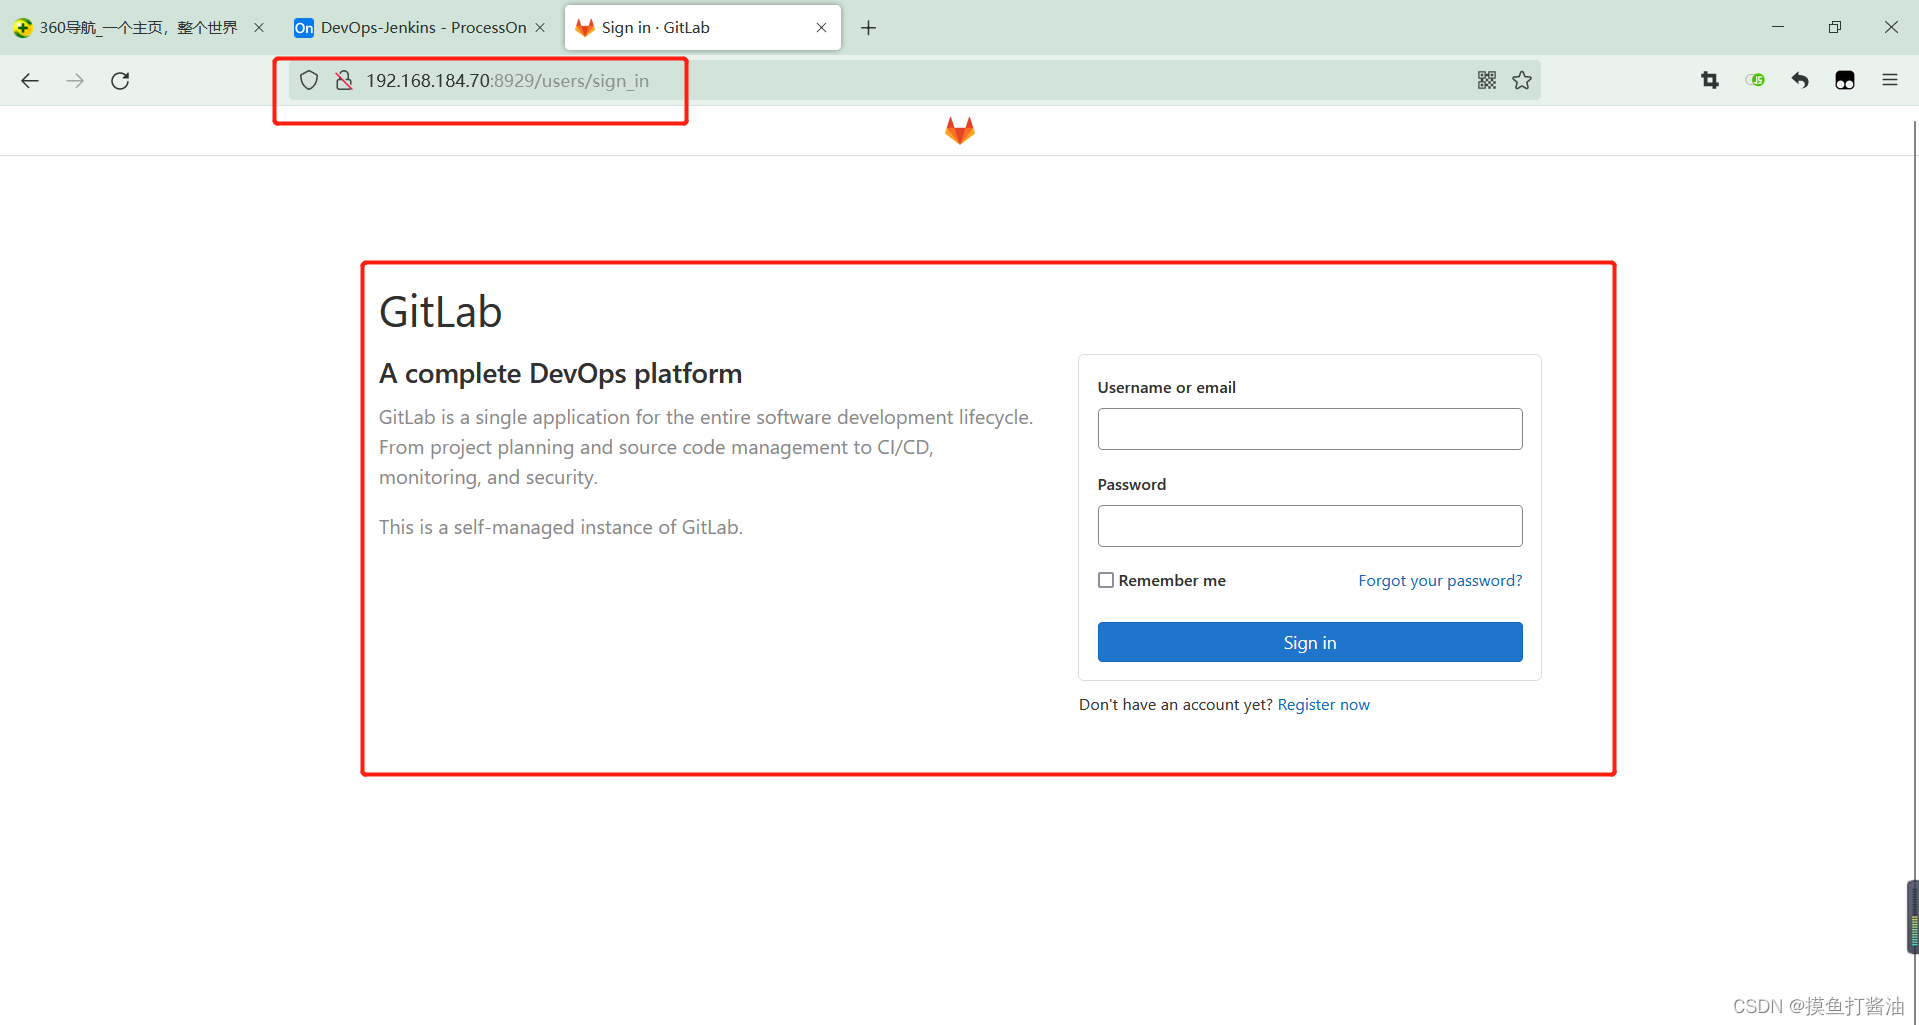Close the Sign in GitLab tab

coord(821,28)
